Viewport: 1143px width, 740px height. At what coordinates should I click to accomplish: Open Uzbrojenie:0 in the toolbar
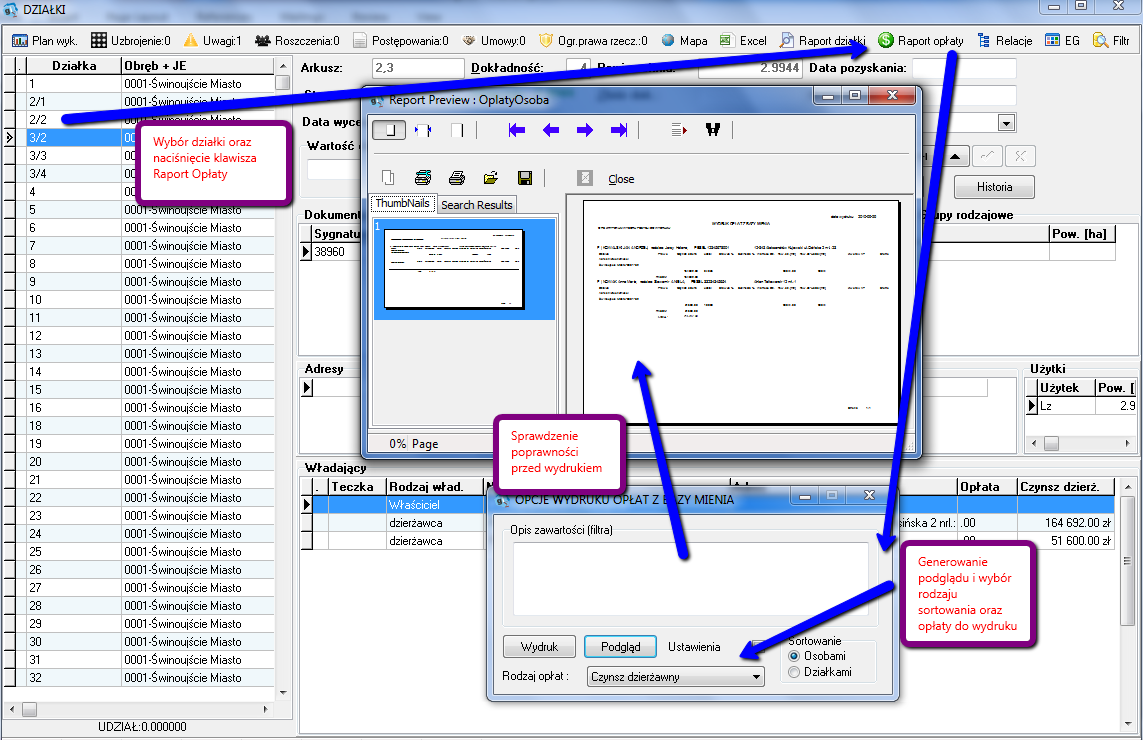[x=130, y=41]
